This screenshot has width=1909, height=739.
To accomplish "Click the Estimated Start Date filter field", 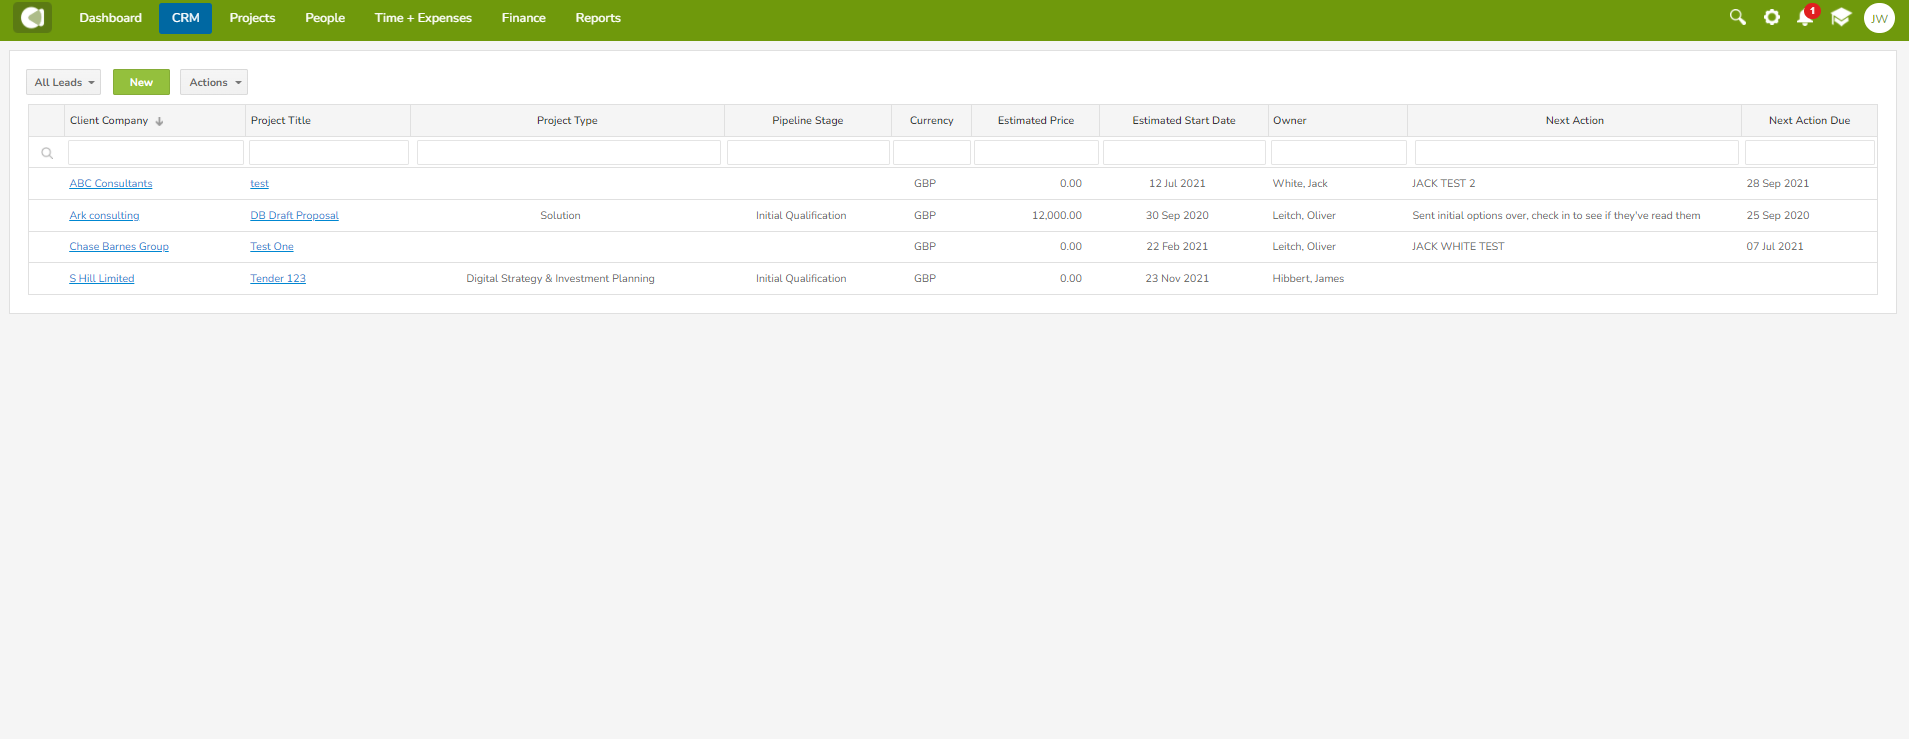I will [x=1184, y=152].
